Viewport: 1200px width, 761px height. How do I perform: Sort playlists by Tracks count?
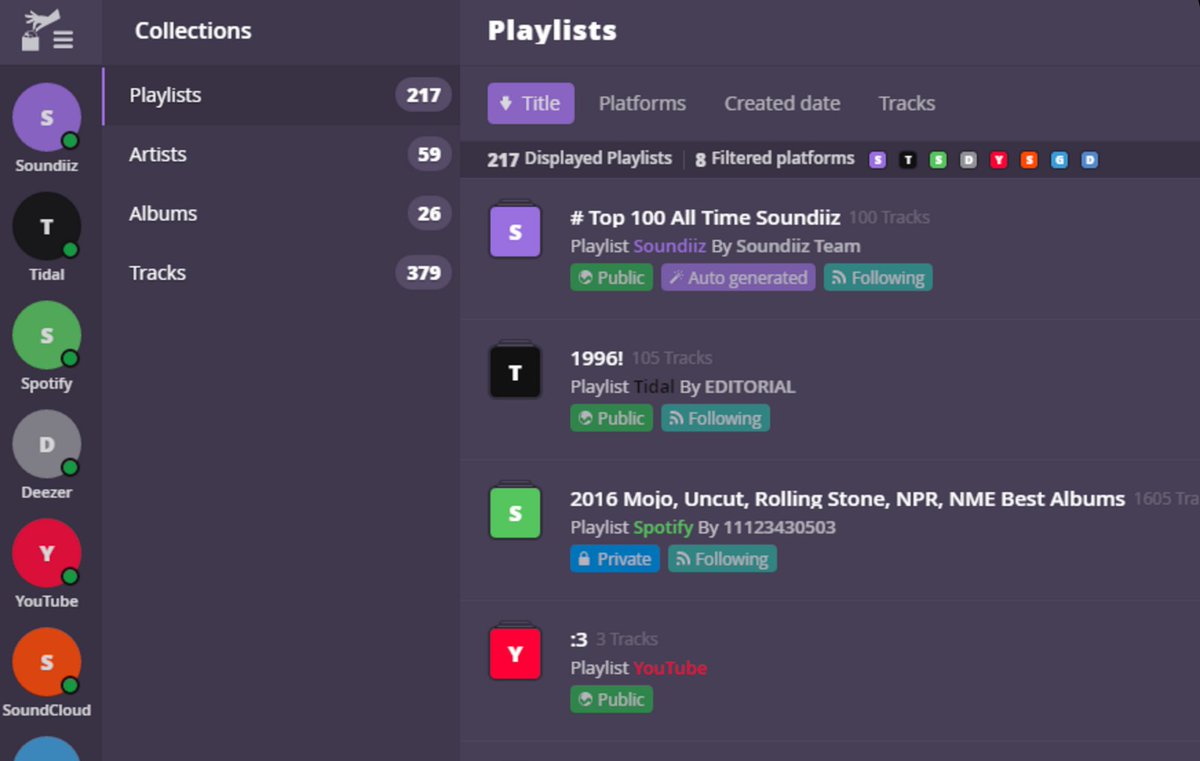pyautogui.click(x=907, y=103)
